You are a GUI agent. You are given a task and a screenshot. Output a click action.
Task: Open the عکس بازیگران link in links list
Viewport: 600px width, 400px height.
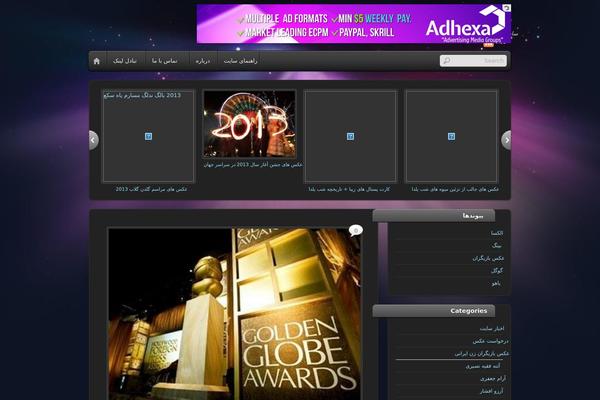tap(488, 258)
